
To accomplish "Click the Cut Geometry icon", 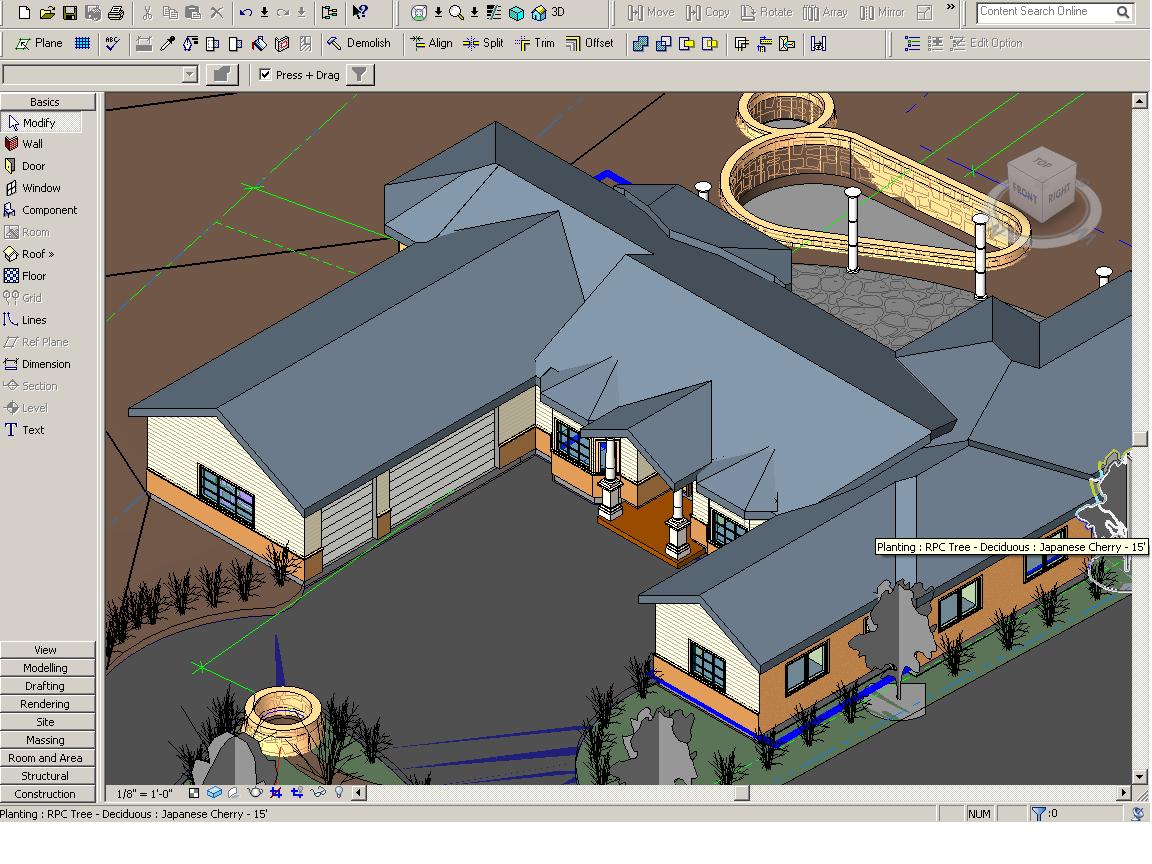I will pos(686,43).
